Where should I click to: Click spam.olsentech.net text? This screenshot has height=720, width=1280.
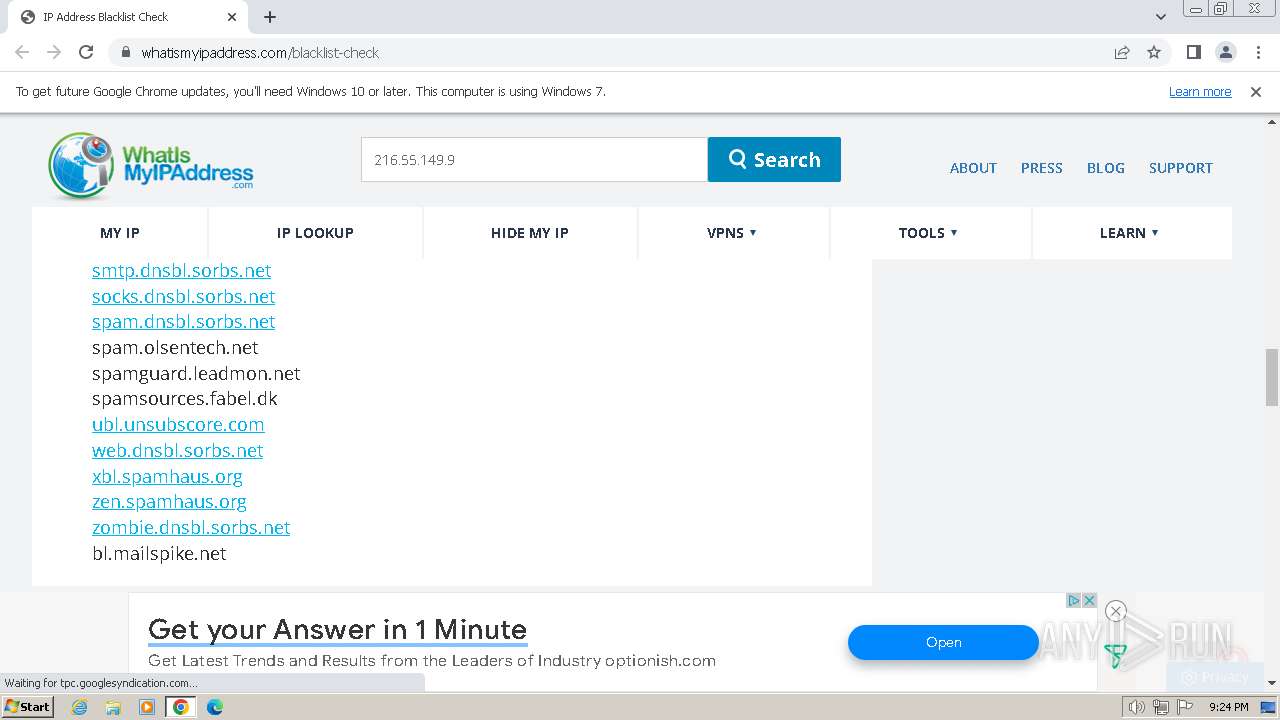click(x=175, y=348)
